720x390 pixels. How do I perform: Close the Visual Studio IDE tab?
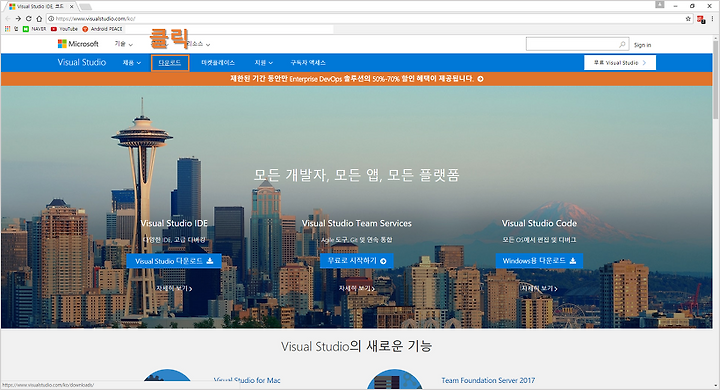click(x=71, y=6)
